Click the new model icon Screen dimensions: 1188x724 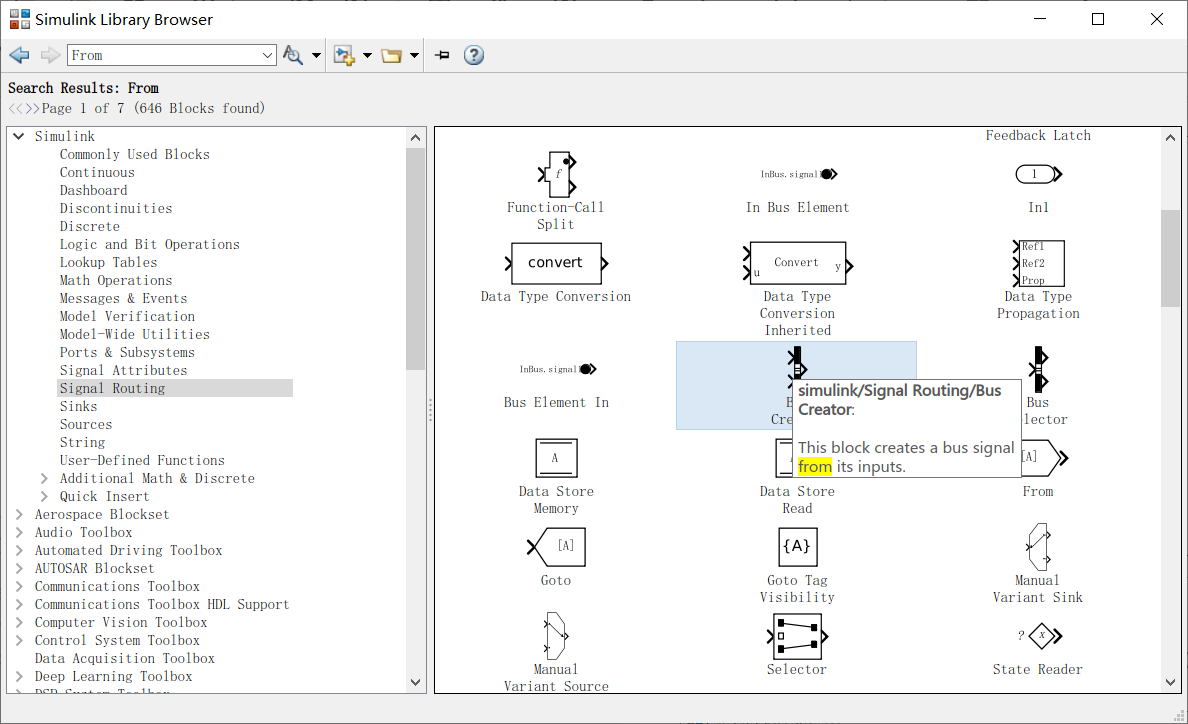point(344,55)
